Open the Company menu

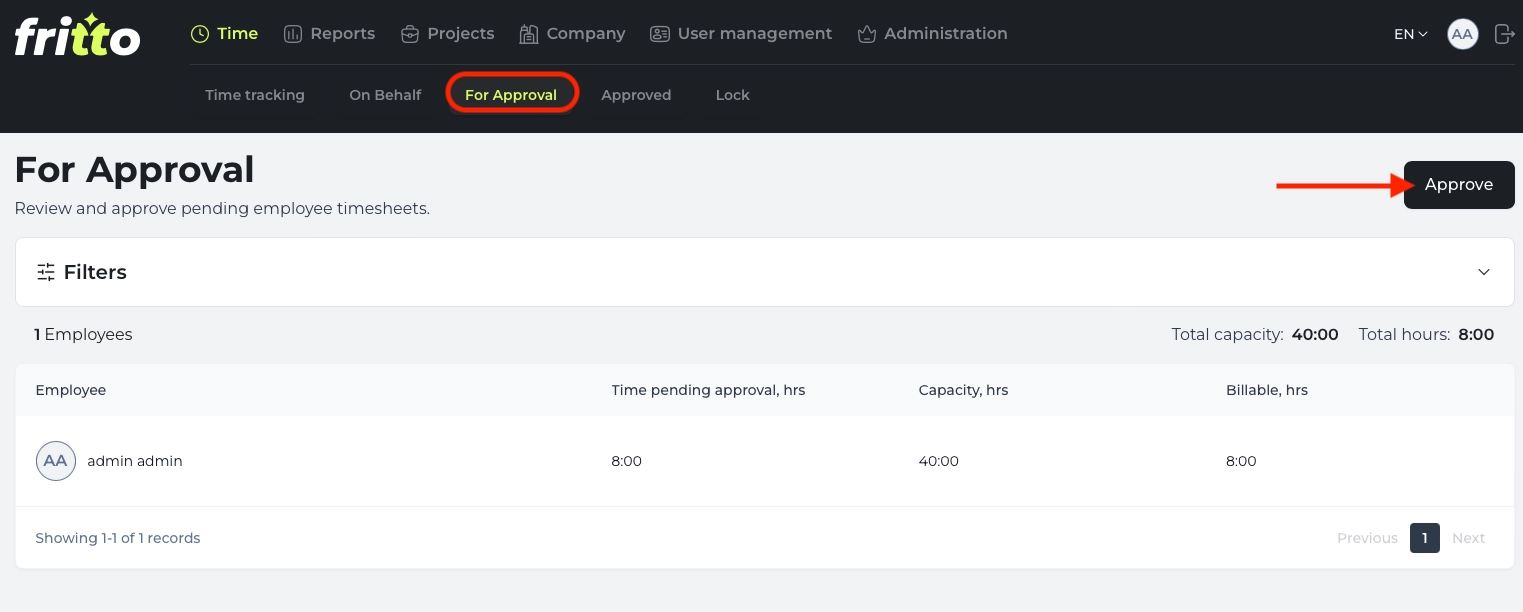(572, 34)
